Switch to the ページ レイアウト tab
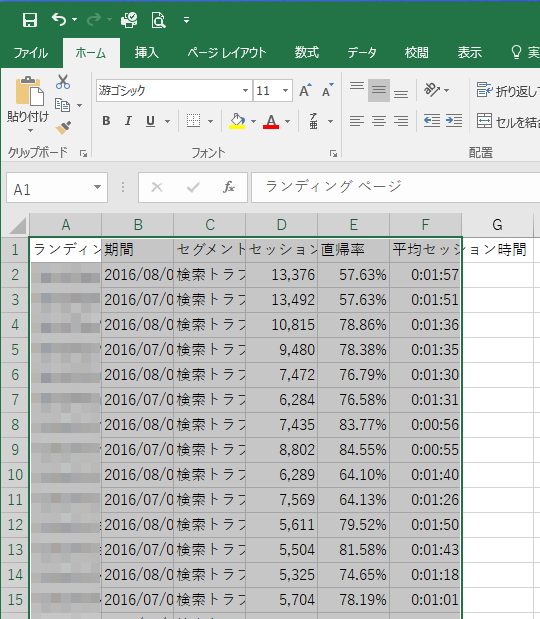This screenshot has width=540, height=619. (x=227, y=53)
